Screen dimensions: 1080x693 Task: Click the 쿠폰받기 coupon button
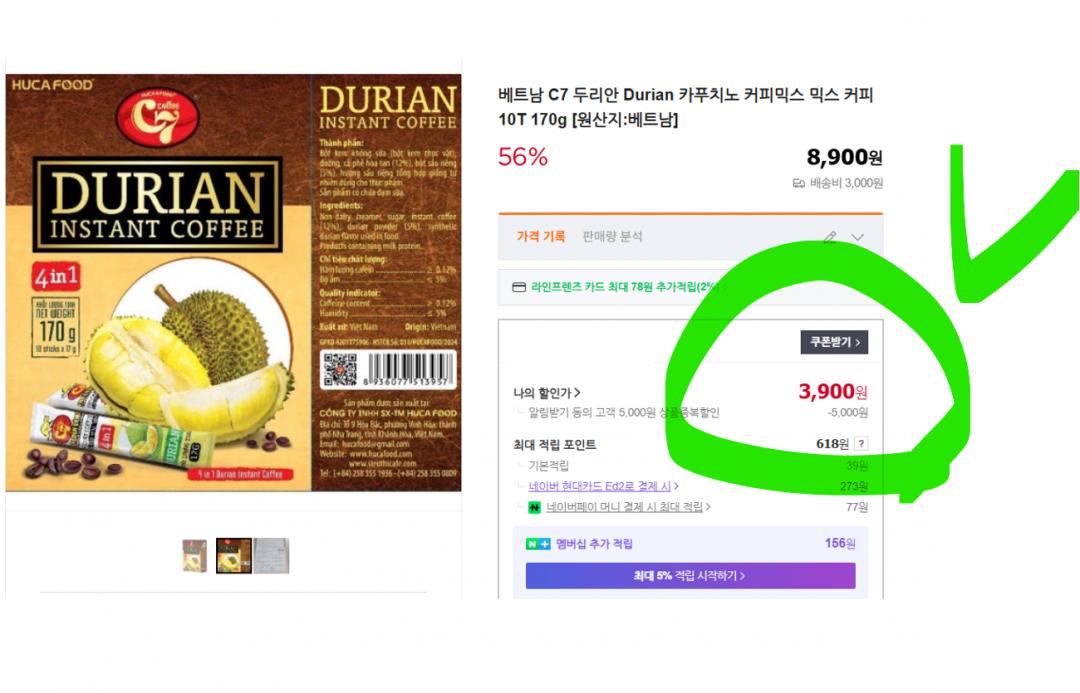[834, 342]
